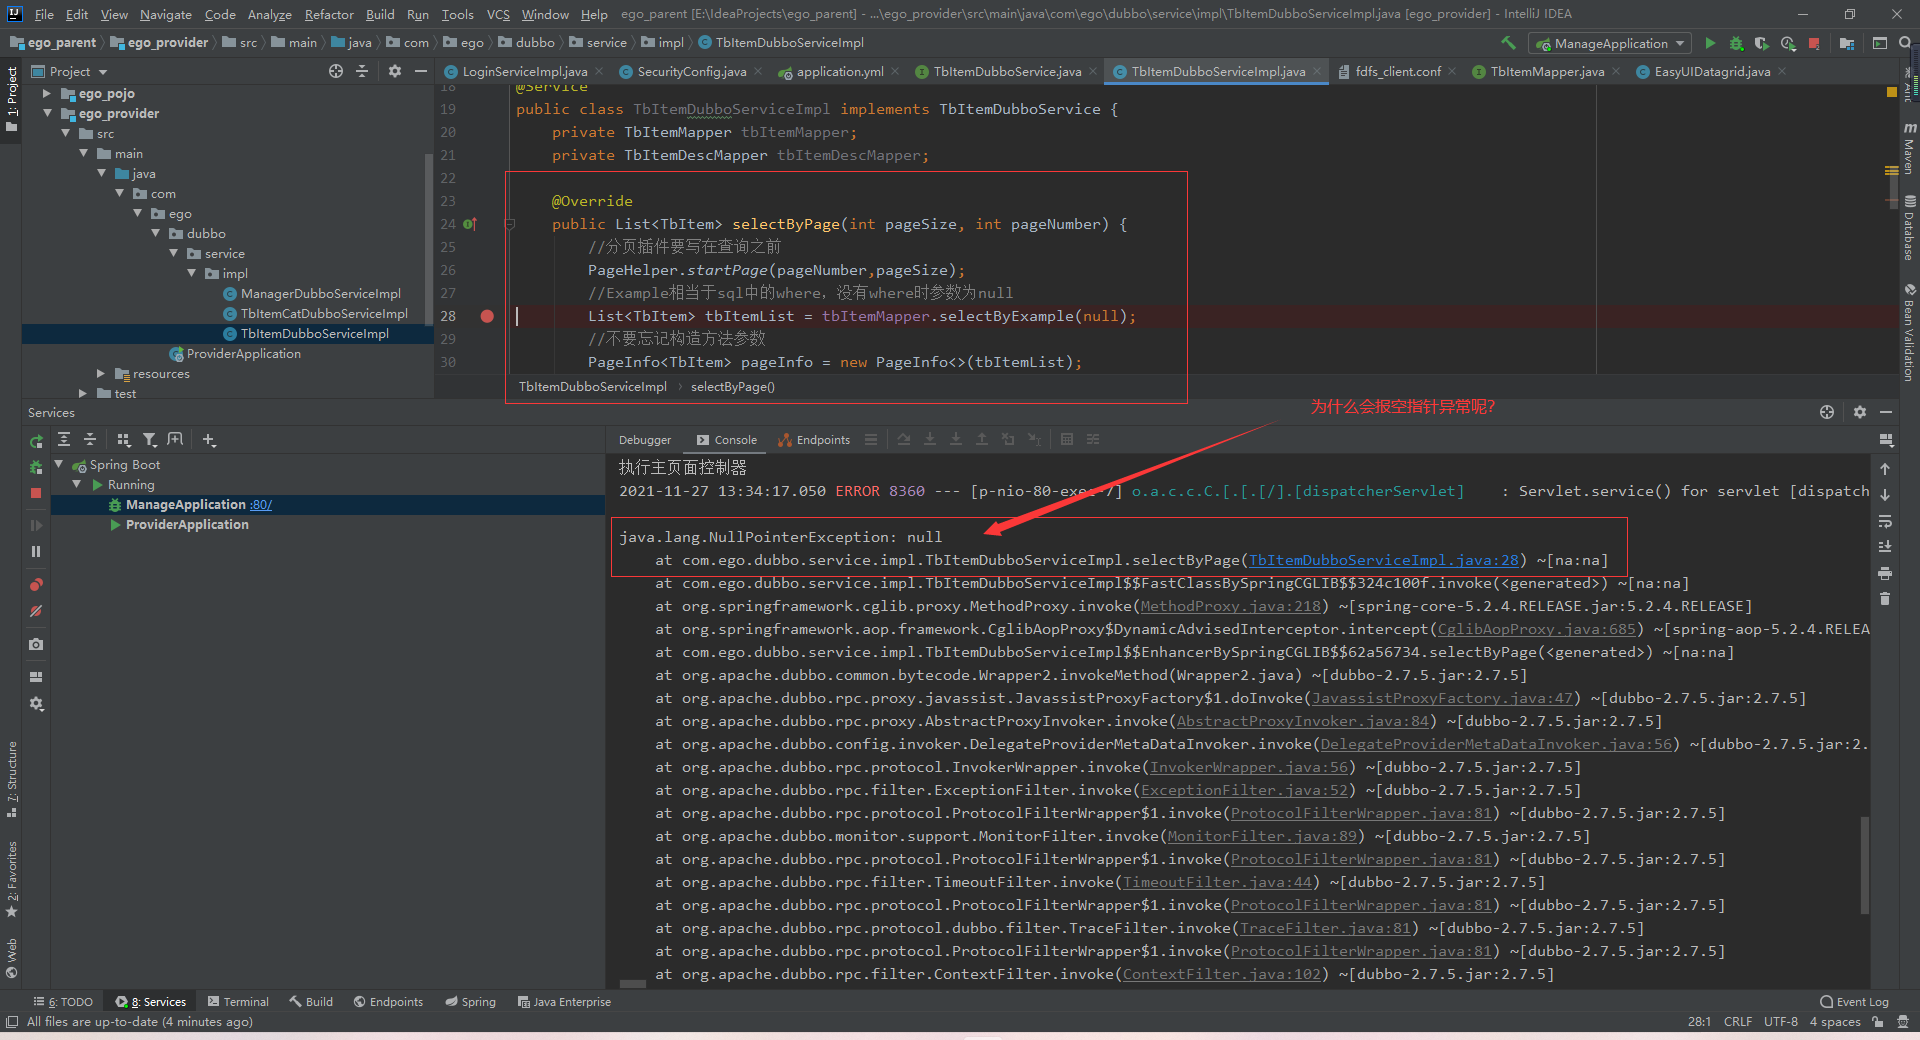Open the MethodProxy.java:218 stack trace link
Image resolution: width=1920 pixels, height=1040 pixels.
(1231, 606)
